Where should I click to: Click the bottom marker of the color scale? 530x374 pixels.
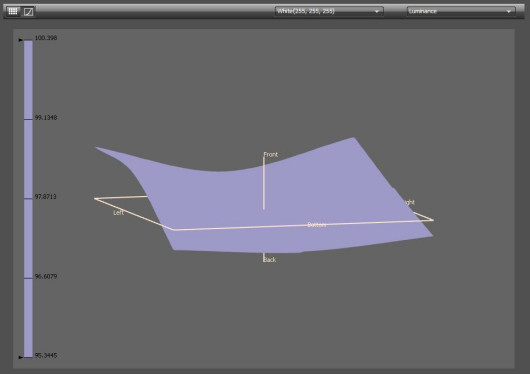tap(21, 357)
